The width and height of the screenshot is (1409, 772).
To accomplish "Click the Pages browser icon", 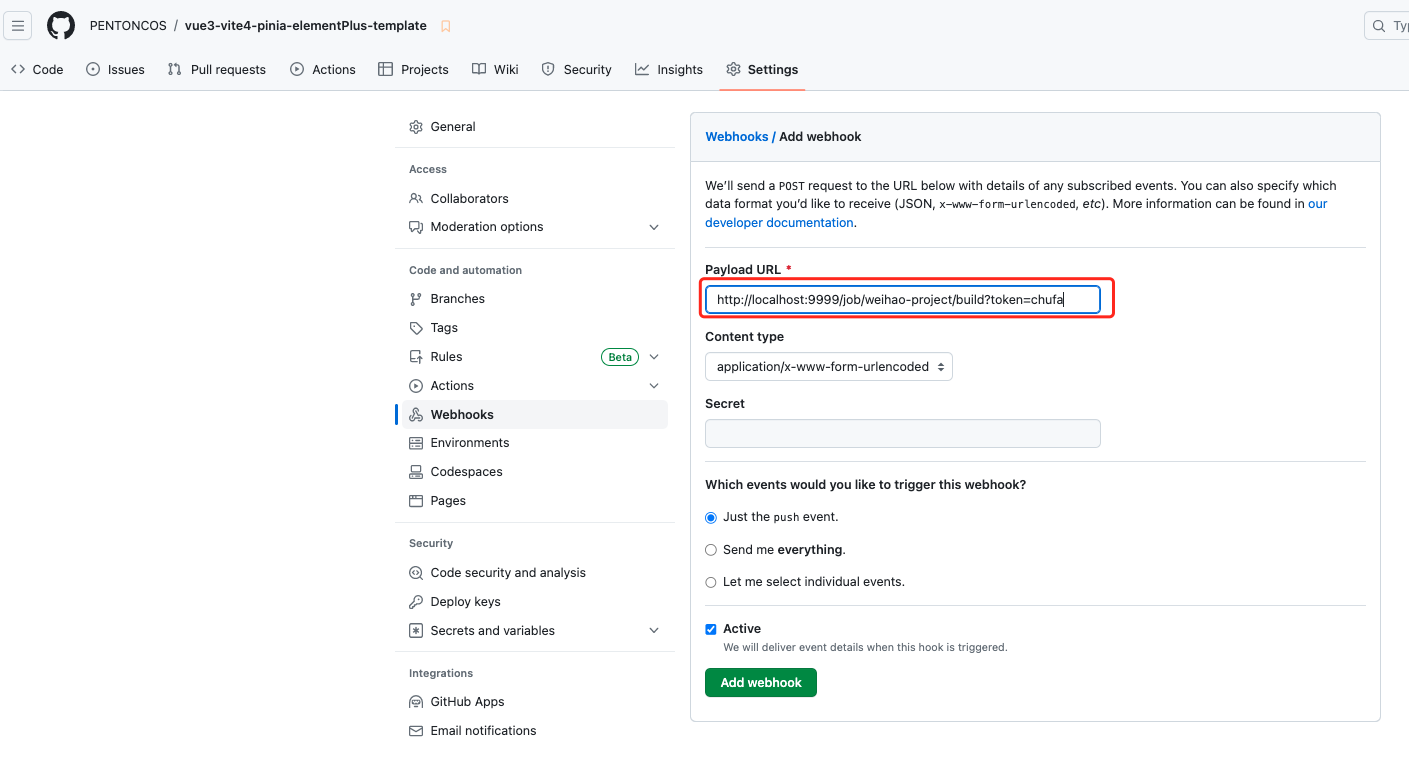I will 416,501.
